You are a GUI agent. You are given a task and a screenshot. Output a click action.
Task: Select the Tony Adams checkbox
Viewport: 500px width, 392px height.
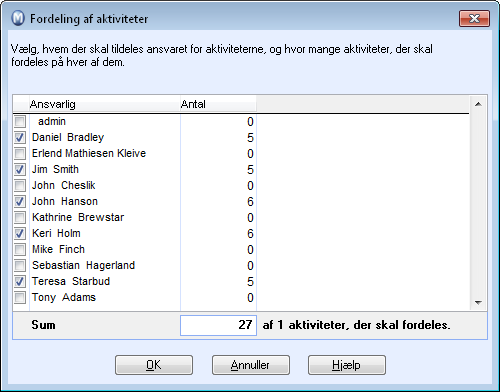pyautogui.click(x=20, y=297)
